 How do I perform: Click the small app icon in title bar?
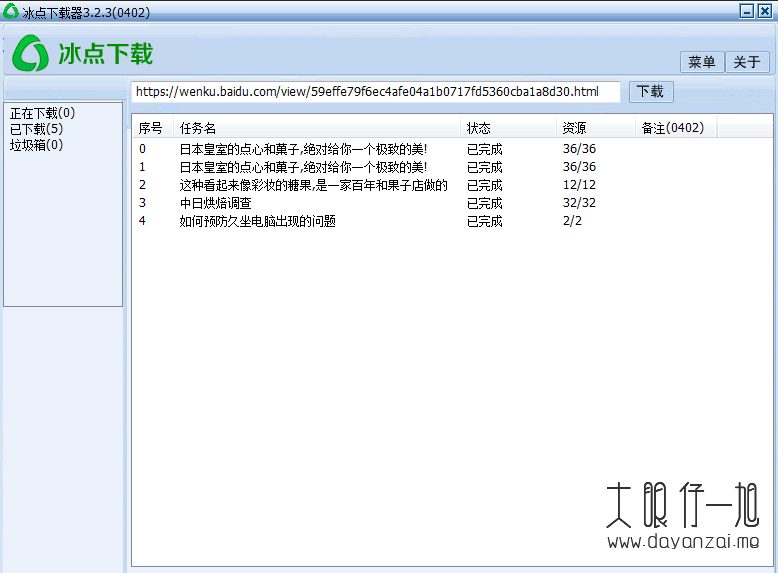[x=10, y=11]
